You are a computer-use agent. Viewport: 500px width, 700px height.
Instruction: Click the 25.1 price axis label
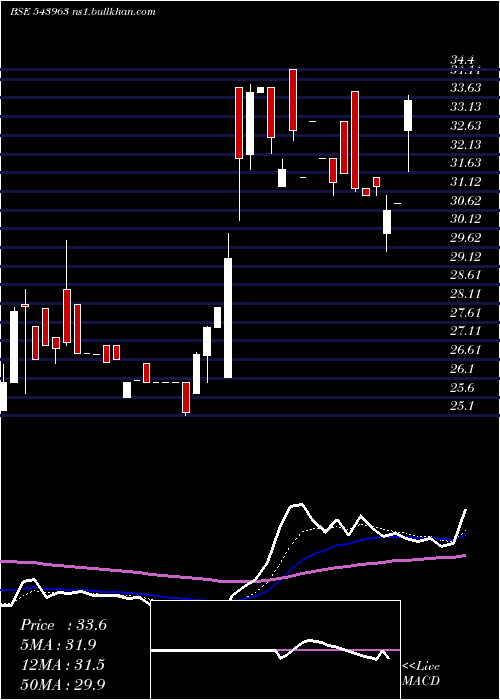pos(462,405)
